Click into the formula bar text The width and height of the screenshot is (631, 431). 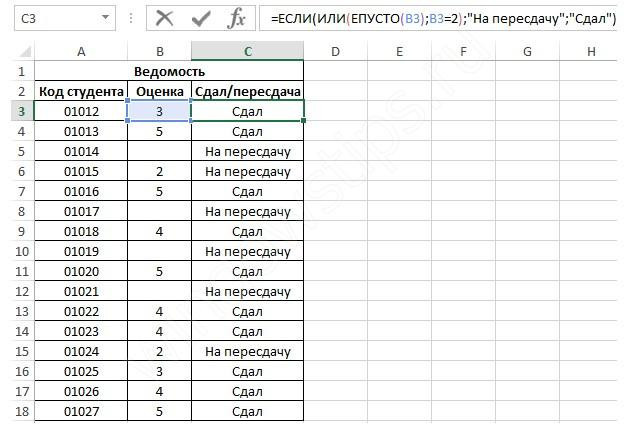point(443,19)
